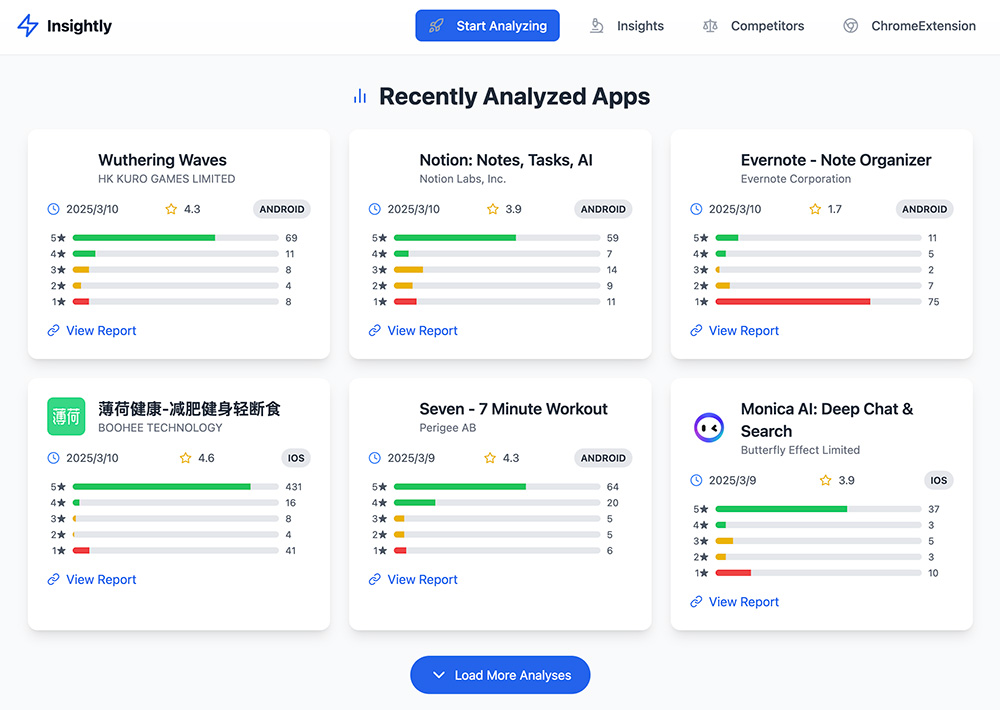Image resolution: width=1000 pixels, height=710 pixels.
Task: Open Monica AI View Report link
Action: (x=735, y=602)
